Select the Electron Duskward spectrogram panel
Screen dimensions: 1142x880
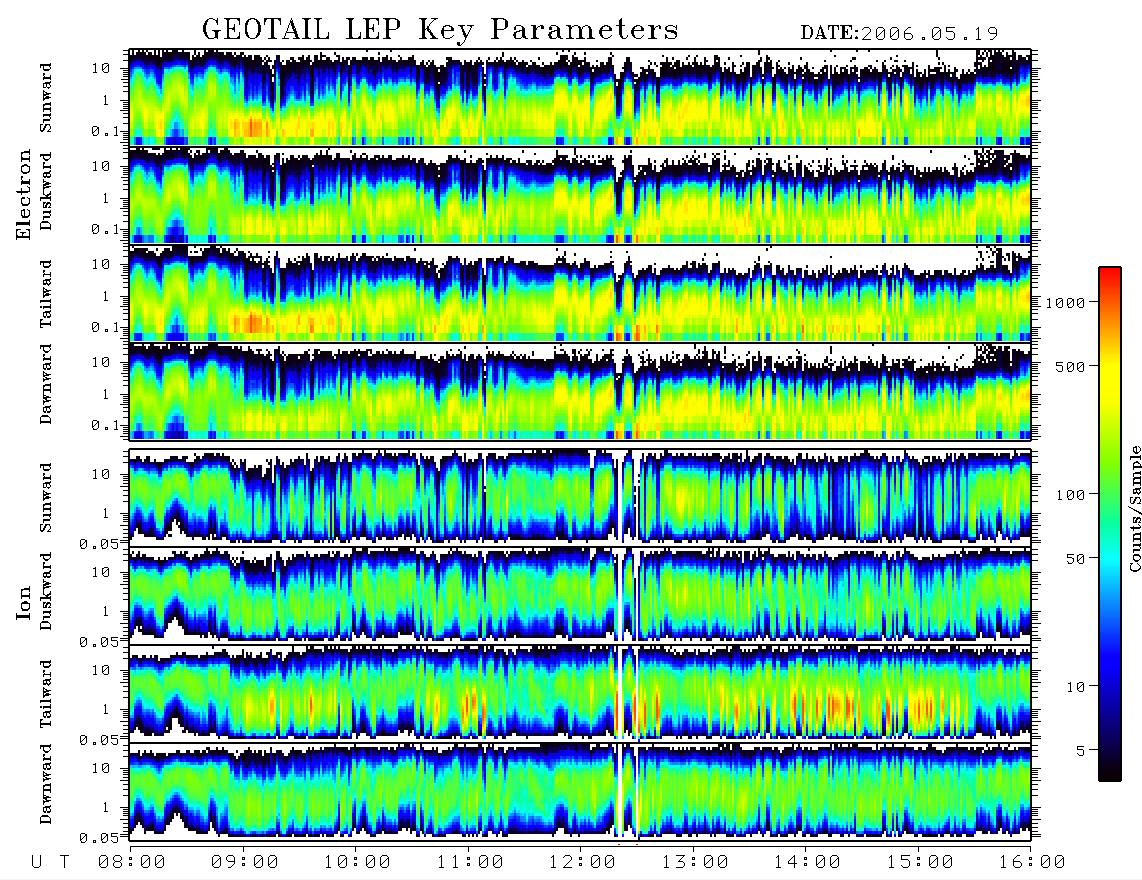pos(580,195)
